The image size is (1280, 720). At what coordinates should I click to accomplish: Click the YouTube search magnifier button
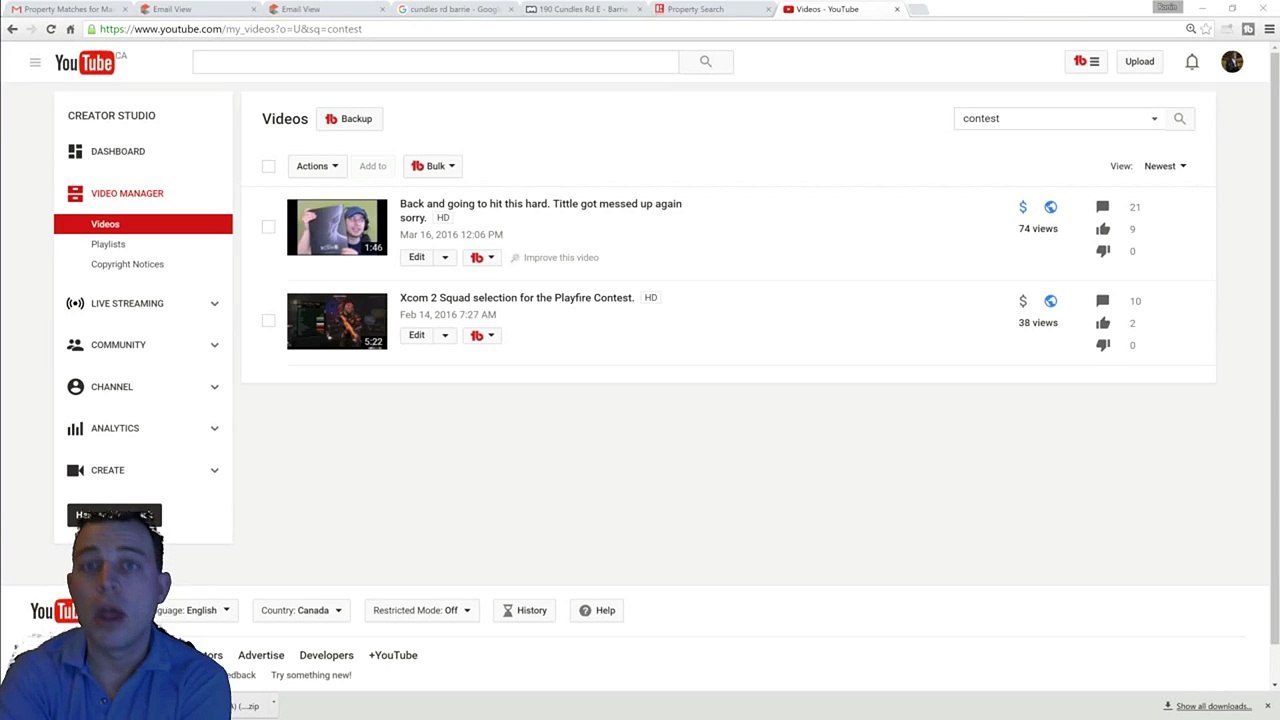706,62
